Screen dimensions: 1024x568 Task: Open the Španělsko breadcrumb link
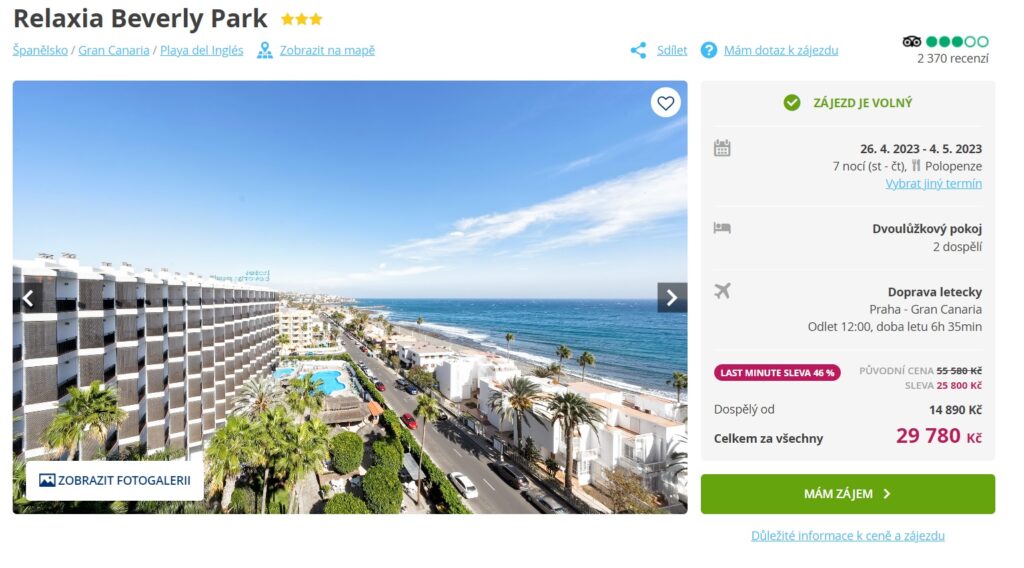tap(40, 50)
